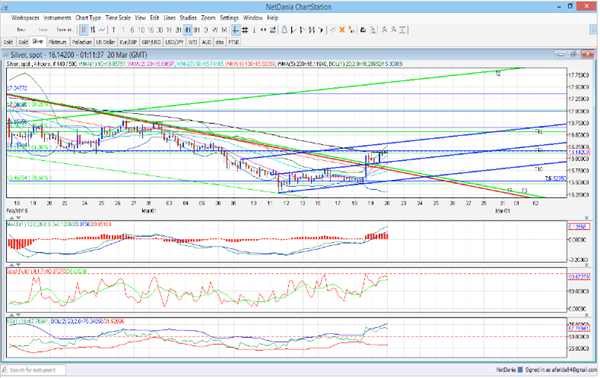The image size is (600, 378).
Task: Open the Studies menu
Action: tap(188, 18)
